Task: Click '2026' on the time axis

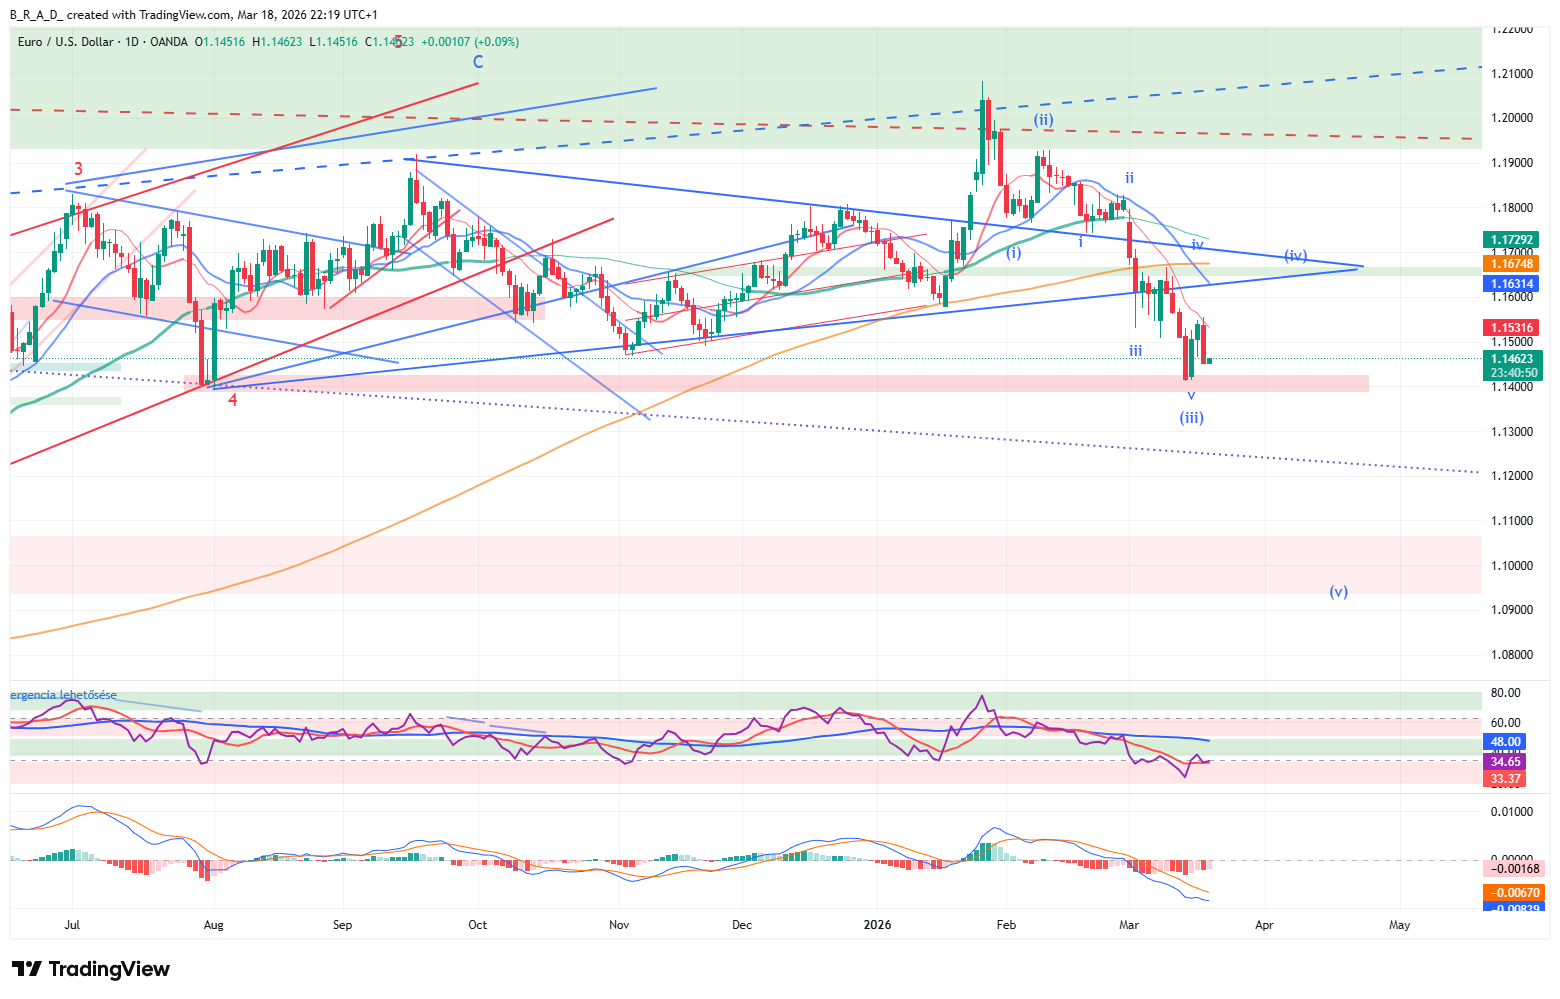Action: coord(877,925)
